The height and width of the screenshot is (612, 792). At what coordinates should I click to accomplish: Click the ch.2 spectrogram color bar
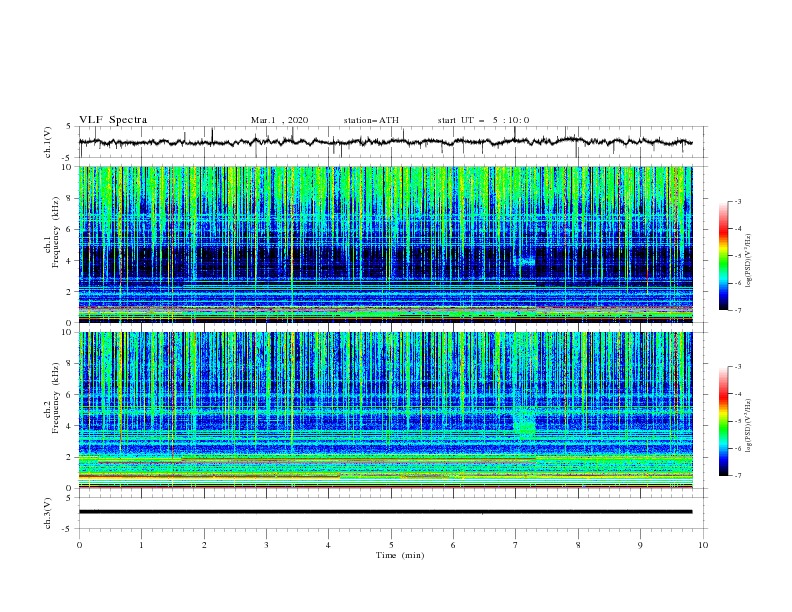pos(723,421)
